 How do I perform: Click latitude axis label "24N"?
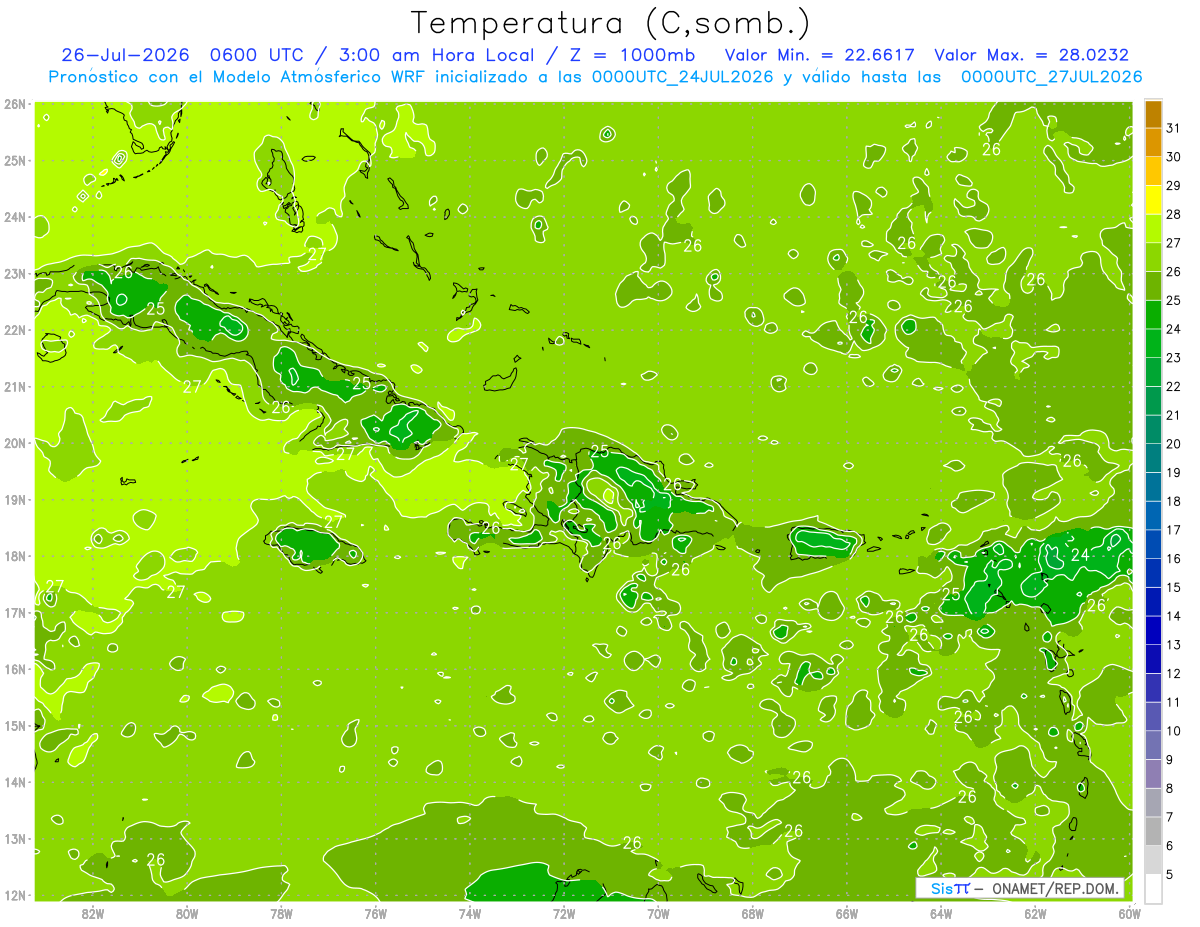coord(15,217)
